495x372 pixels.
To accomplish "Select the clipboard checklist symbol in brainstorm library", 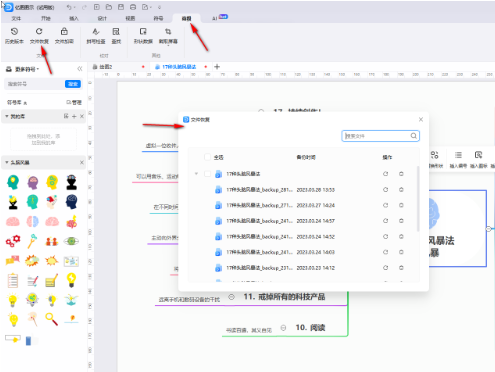I will click(x=13, y=280).
